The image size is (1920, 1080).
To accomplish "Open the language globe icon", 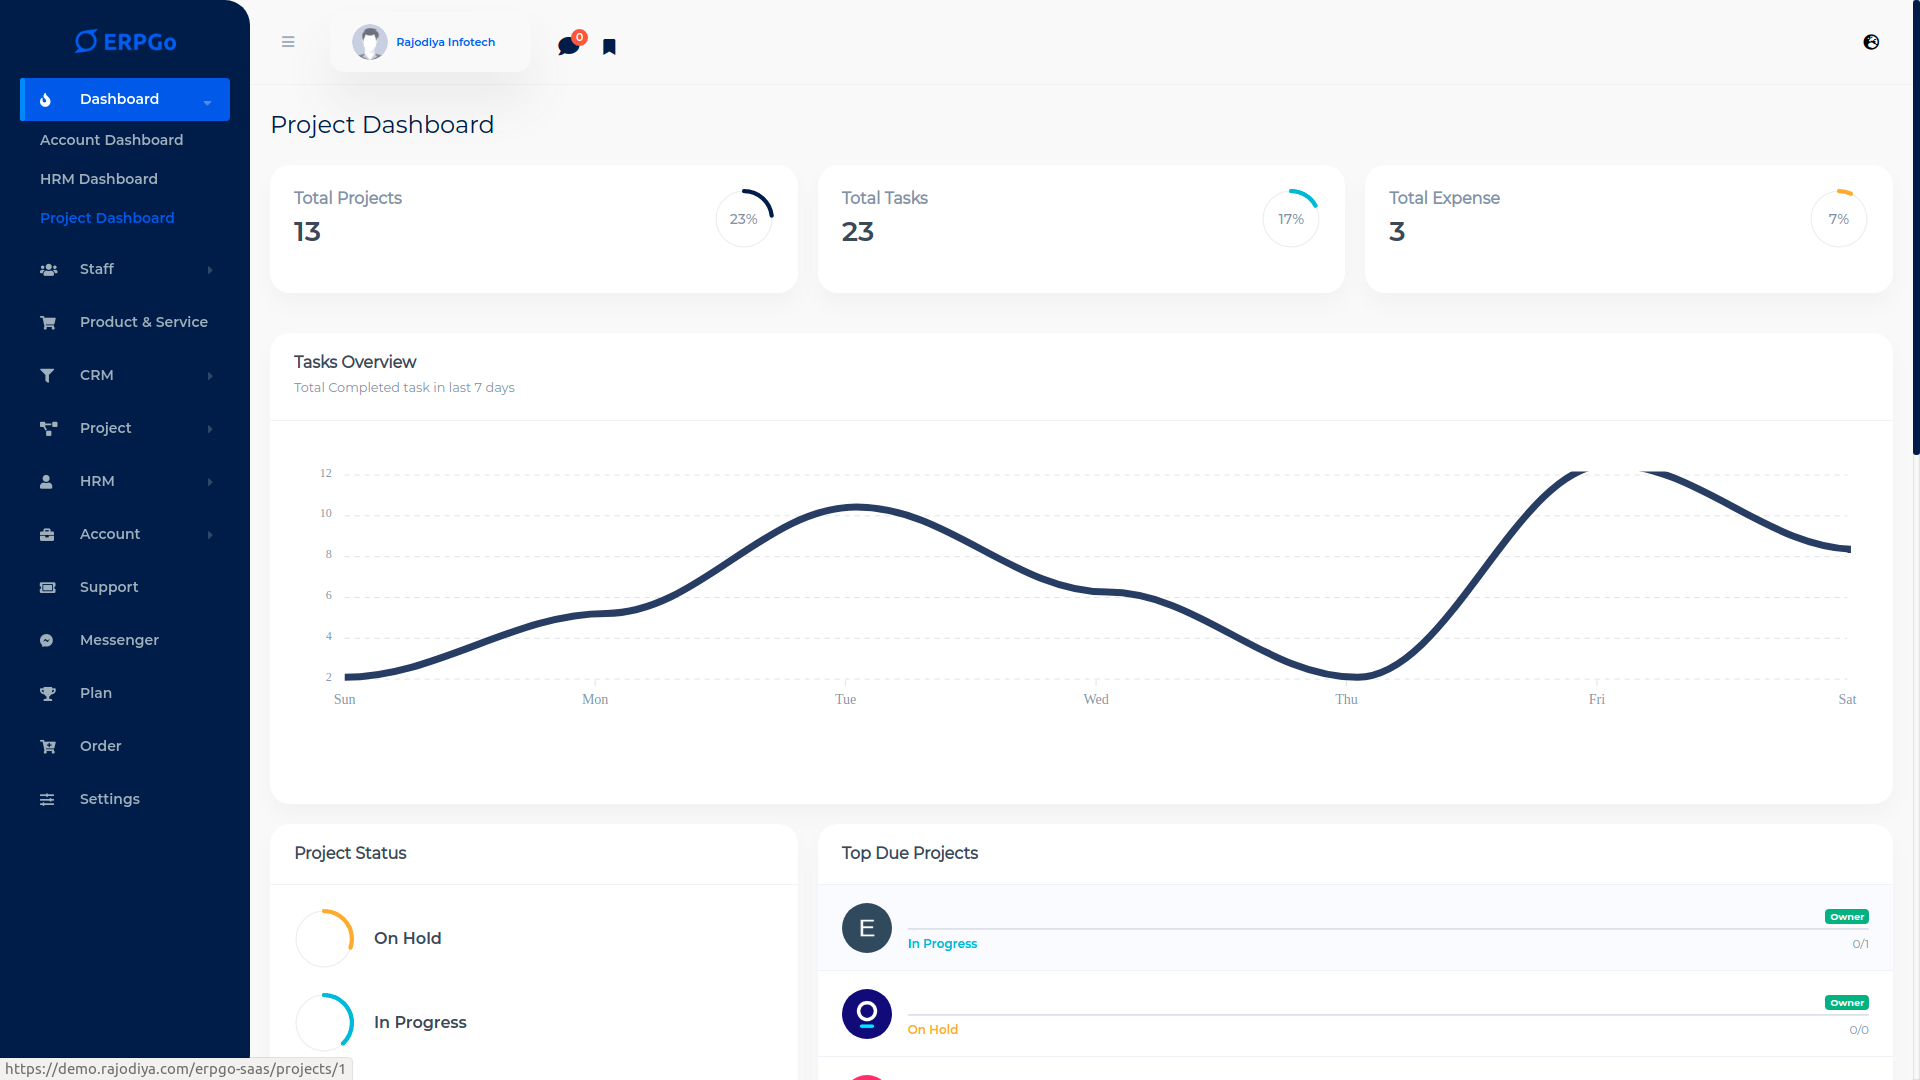I will click(1871, 42).
